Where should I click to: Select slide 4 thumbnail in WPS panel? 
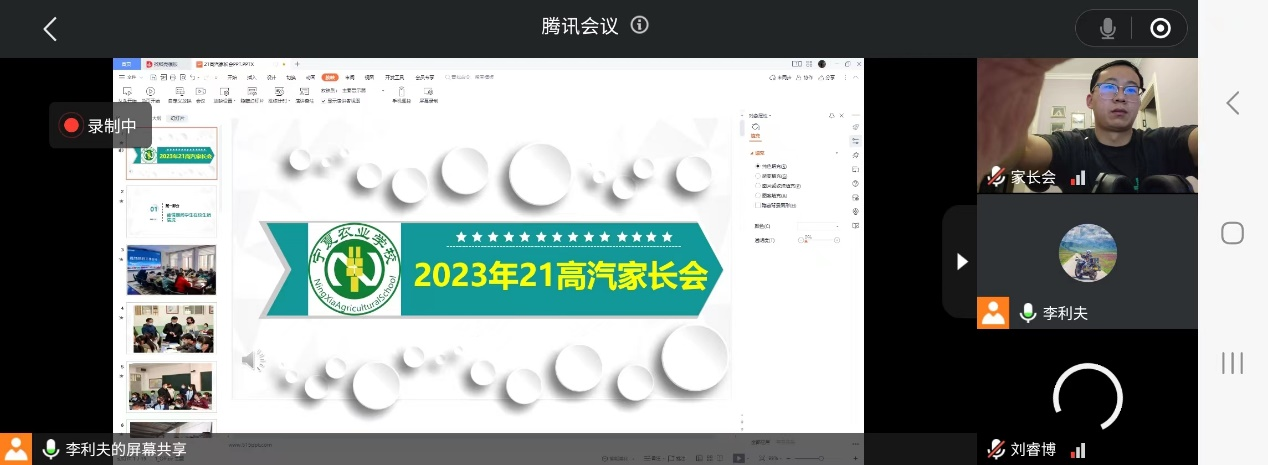pyautogui.click(x=171, y=328)
